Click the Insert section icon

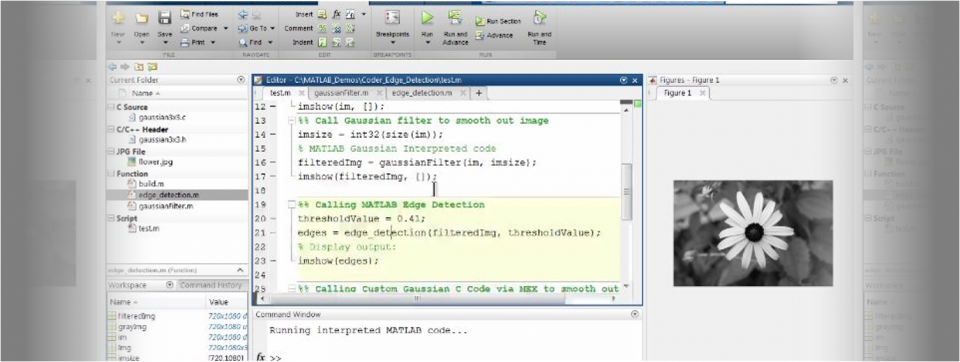click(323, 14)
